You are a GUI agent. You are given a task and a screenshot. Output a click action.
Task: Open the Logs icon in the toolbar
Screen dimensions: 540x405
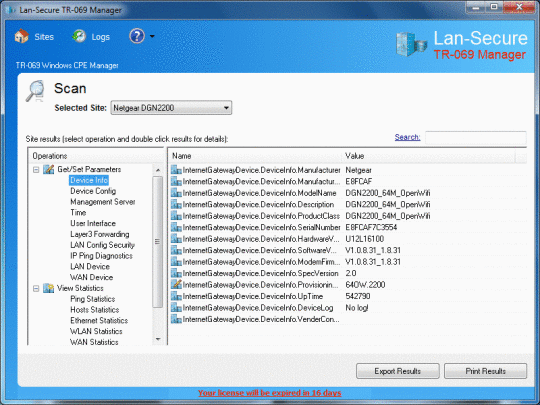coord(79,36)
